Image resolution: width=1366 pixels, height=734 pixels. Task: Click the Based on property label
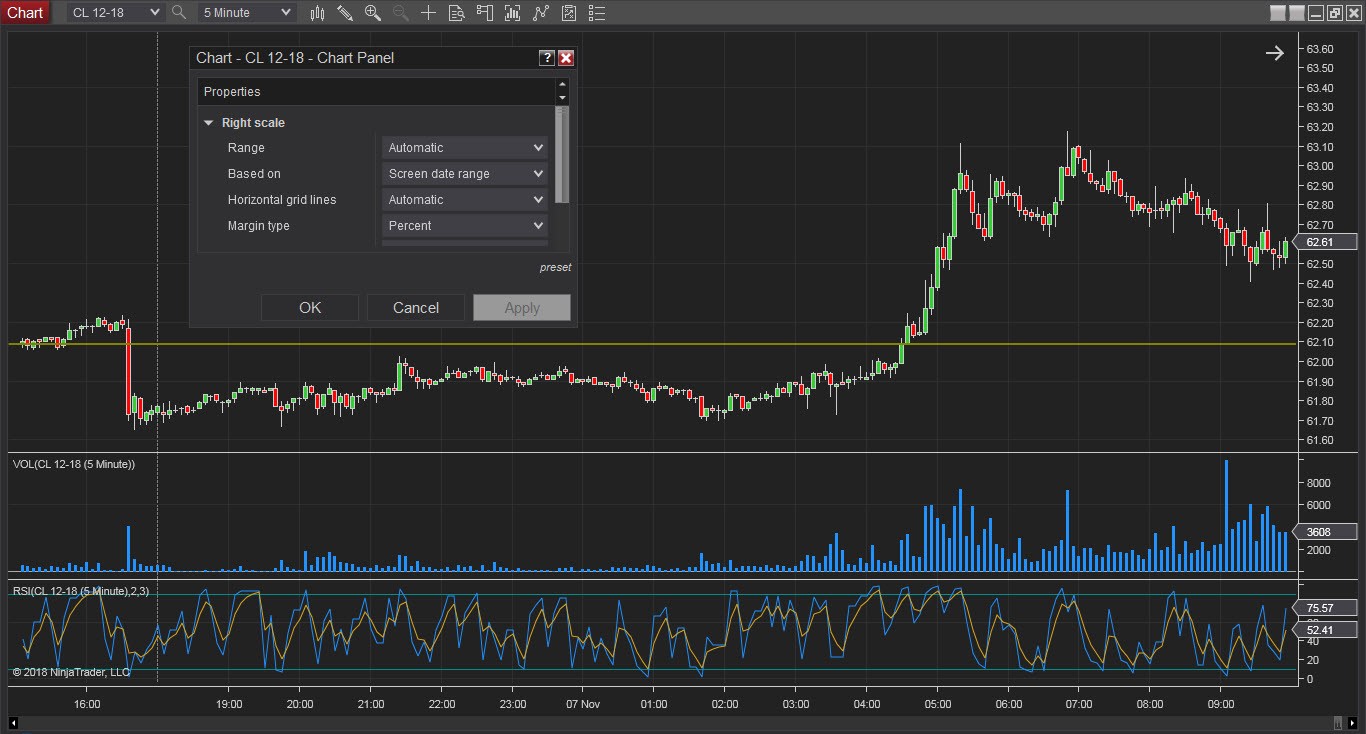coord(254,174)
